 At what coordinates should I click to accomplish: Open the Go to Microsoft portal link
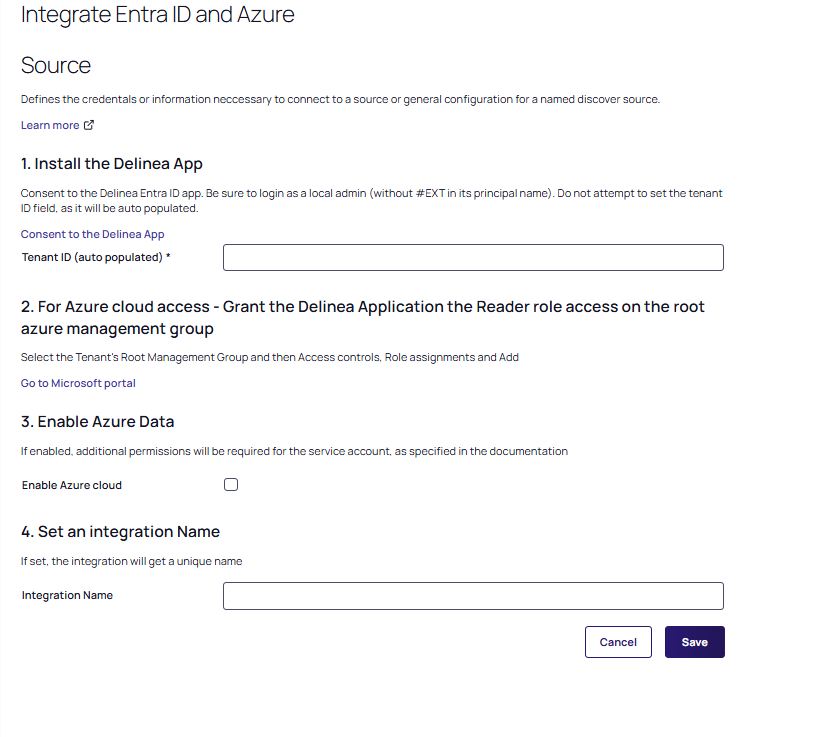[x=78, y=383]
